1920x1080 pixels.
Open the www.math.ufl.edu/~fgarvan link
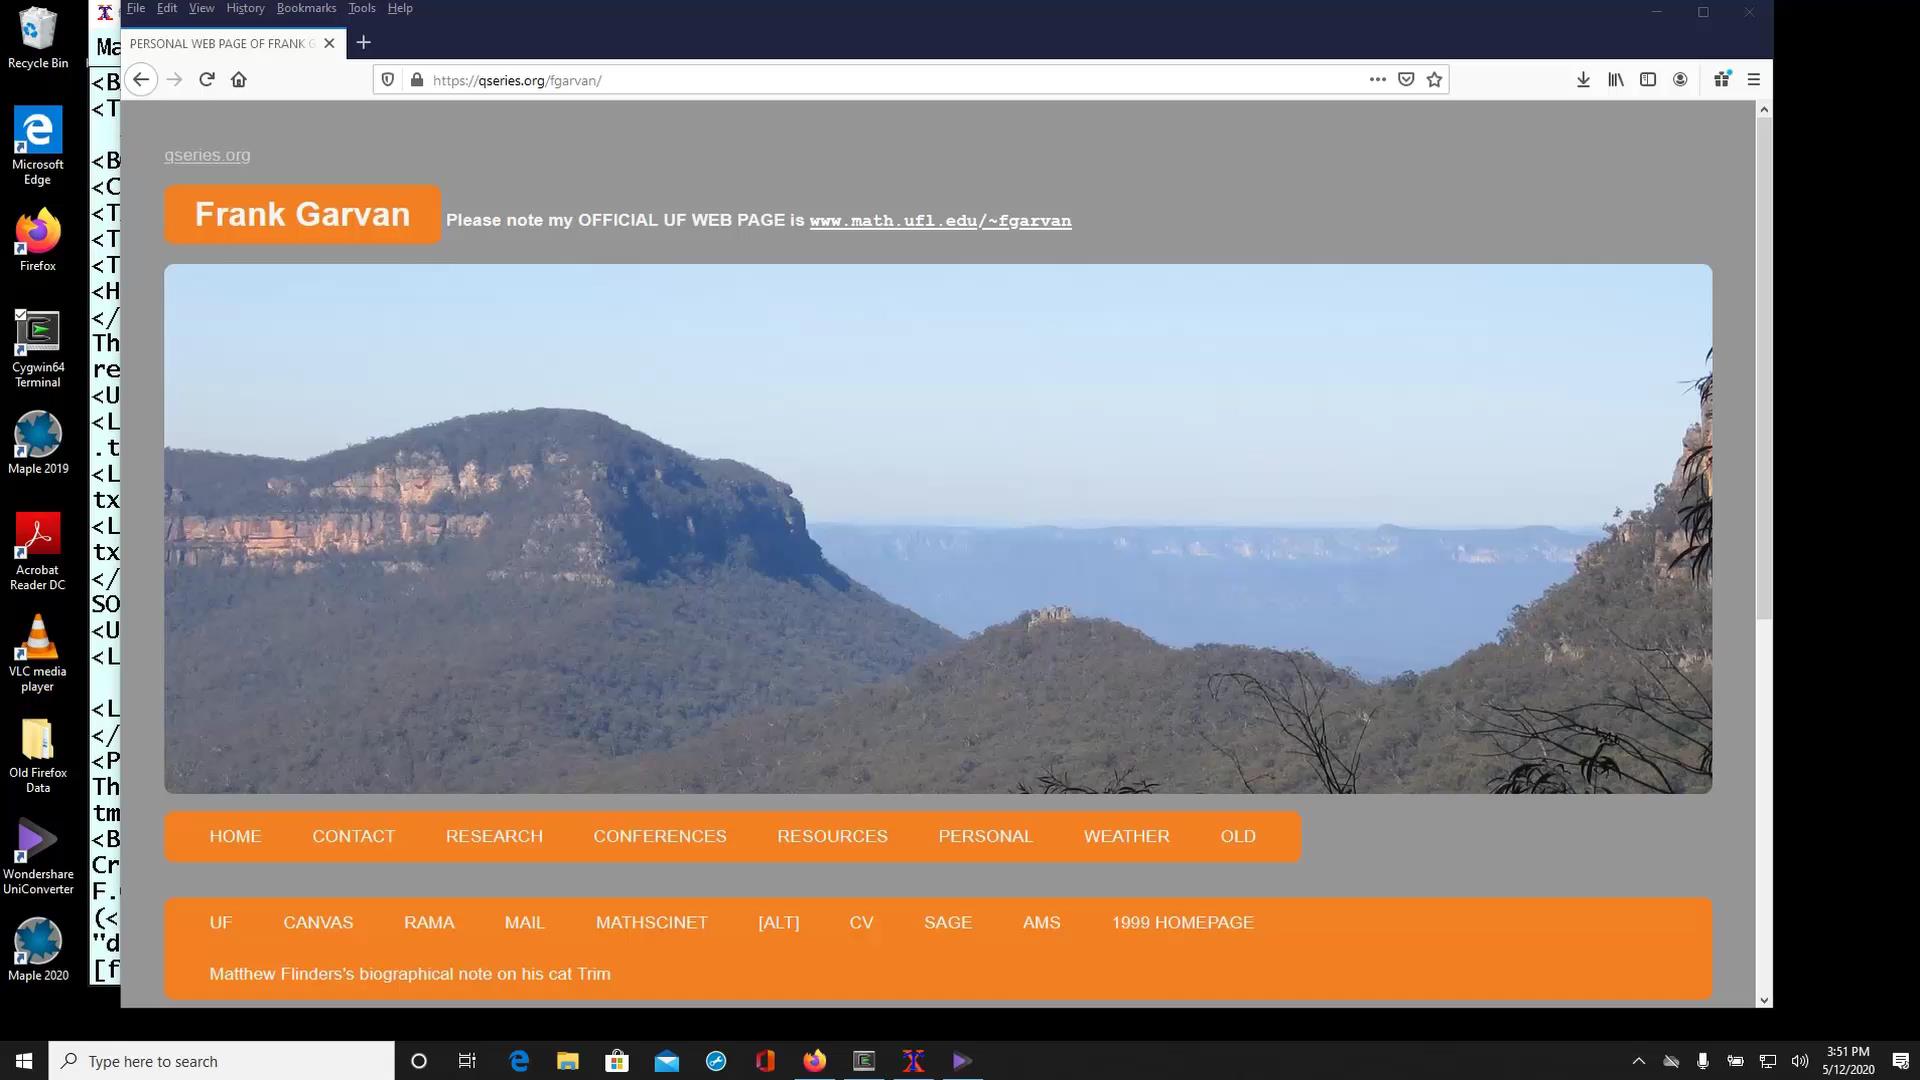tap(940, 220)
